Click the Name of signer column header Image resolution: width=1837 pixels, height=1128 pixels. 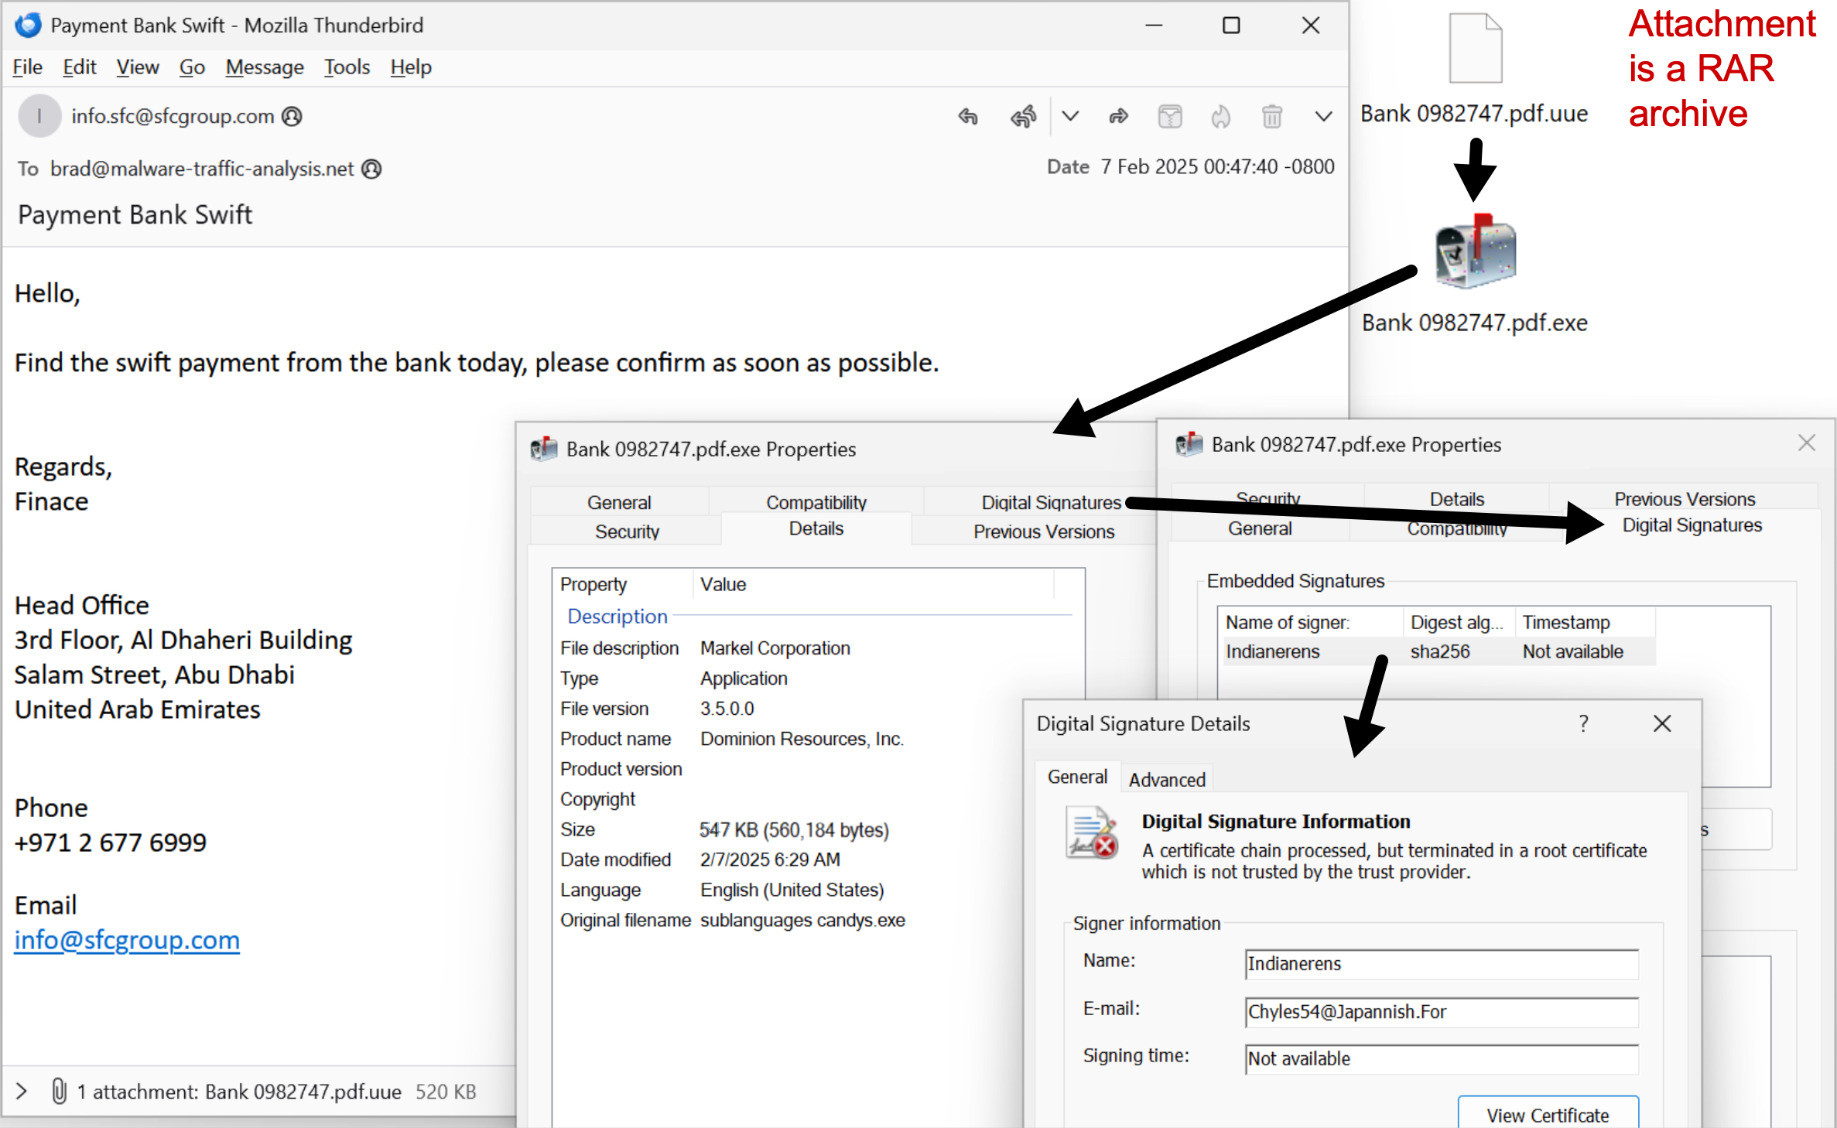tap(1310, 622)
